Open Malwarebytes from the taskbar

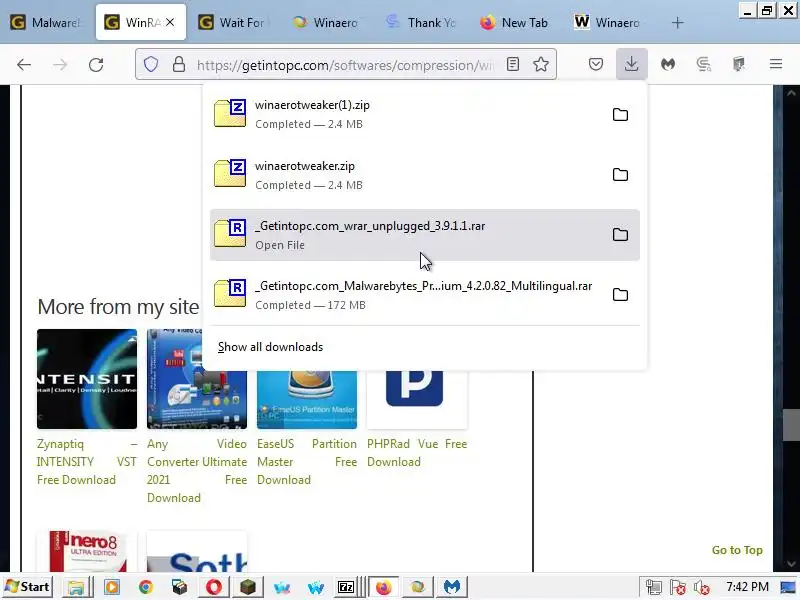pos(452,587)
